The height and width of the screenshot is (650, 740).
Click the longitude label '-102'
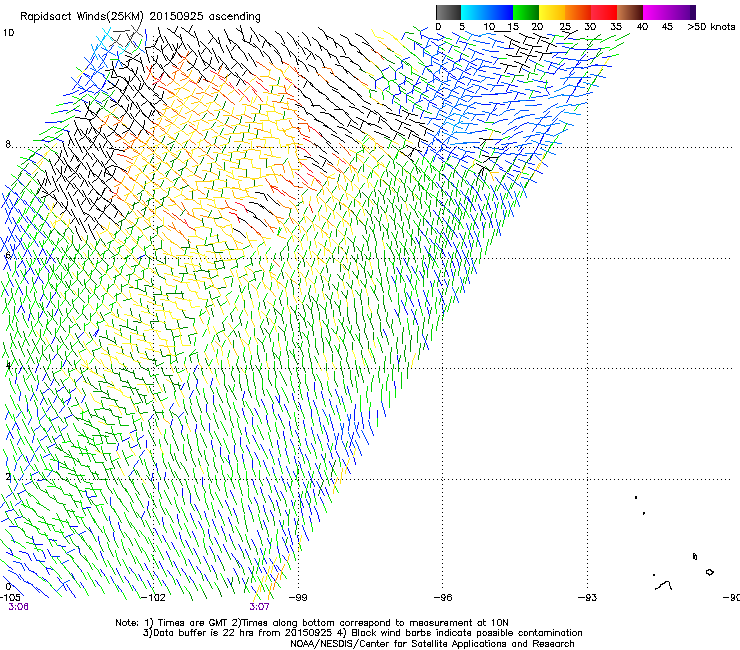(153, 597)
